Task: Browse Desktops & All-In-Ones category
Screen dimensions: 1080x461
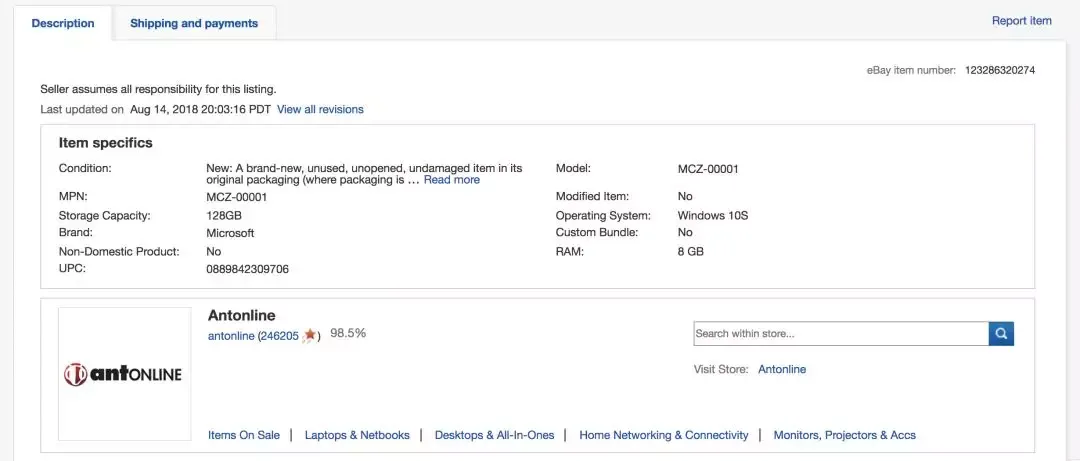Action: [x=495, y=435]
